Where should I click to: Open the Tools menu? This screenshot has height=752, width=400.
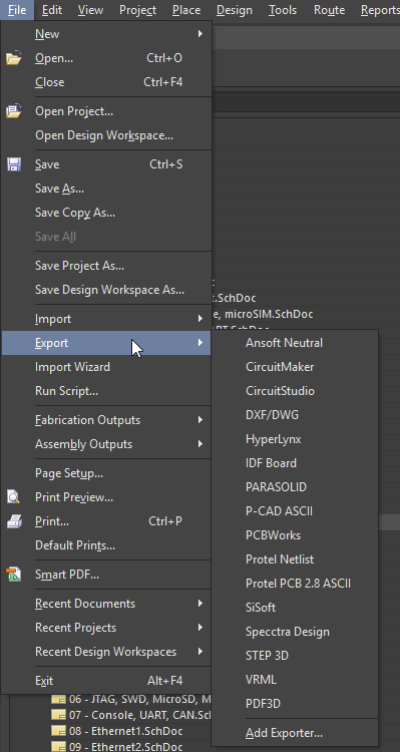coord(282,10)
